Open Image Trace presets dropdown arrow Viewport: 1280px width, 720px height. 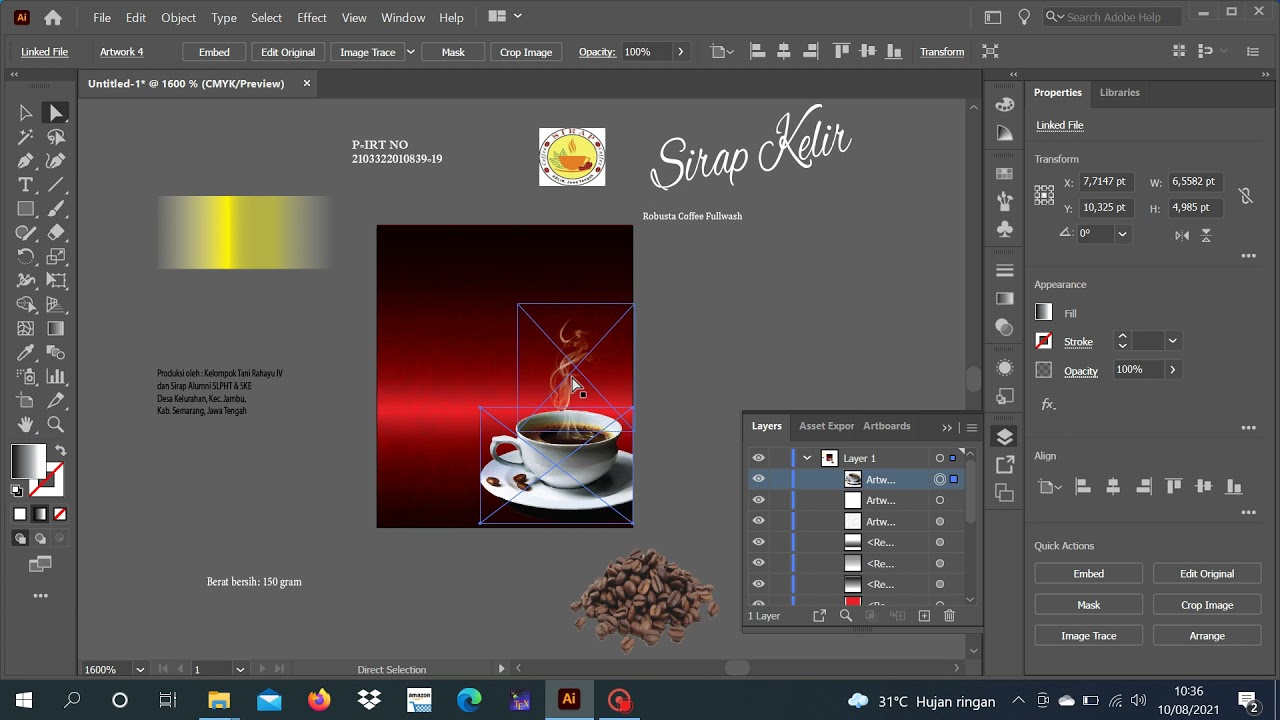pos(410,52)
